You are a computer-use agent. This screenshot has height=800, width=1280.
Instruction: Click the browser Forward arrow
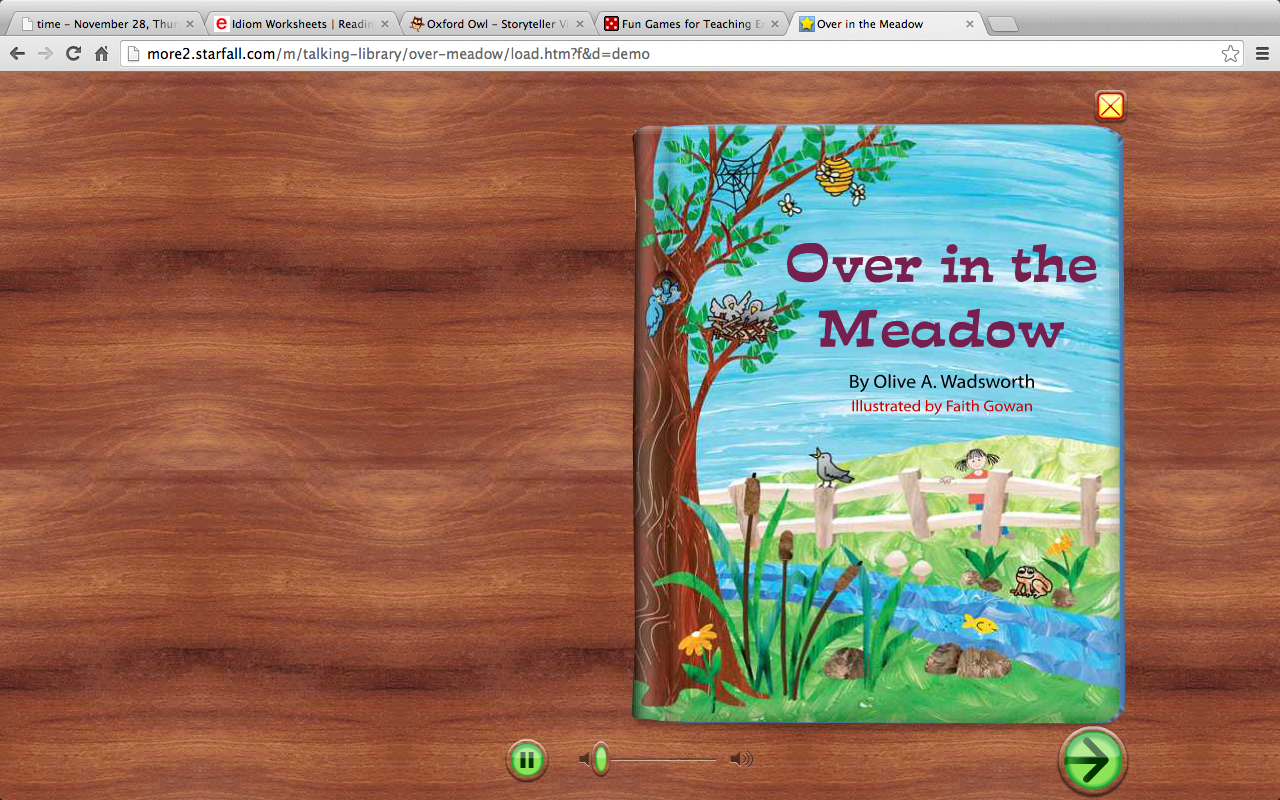pos(45,54)
